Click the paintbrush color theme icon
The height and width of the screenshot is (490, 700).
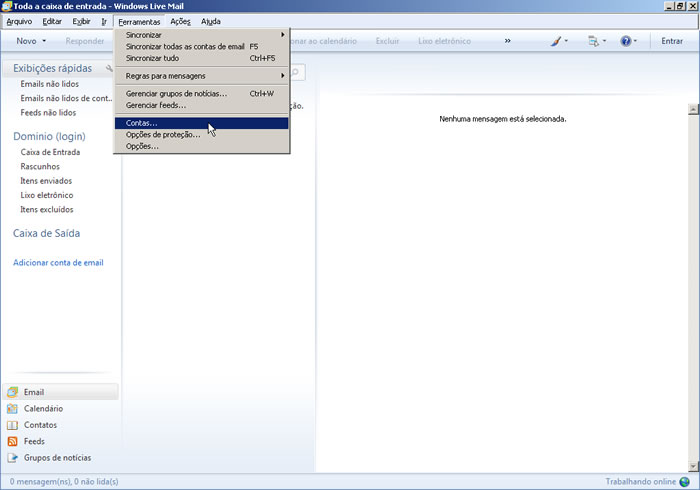click(x=556, y=41)
